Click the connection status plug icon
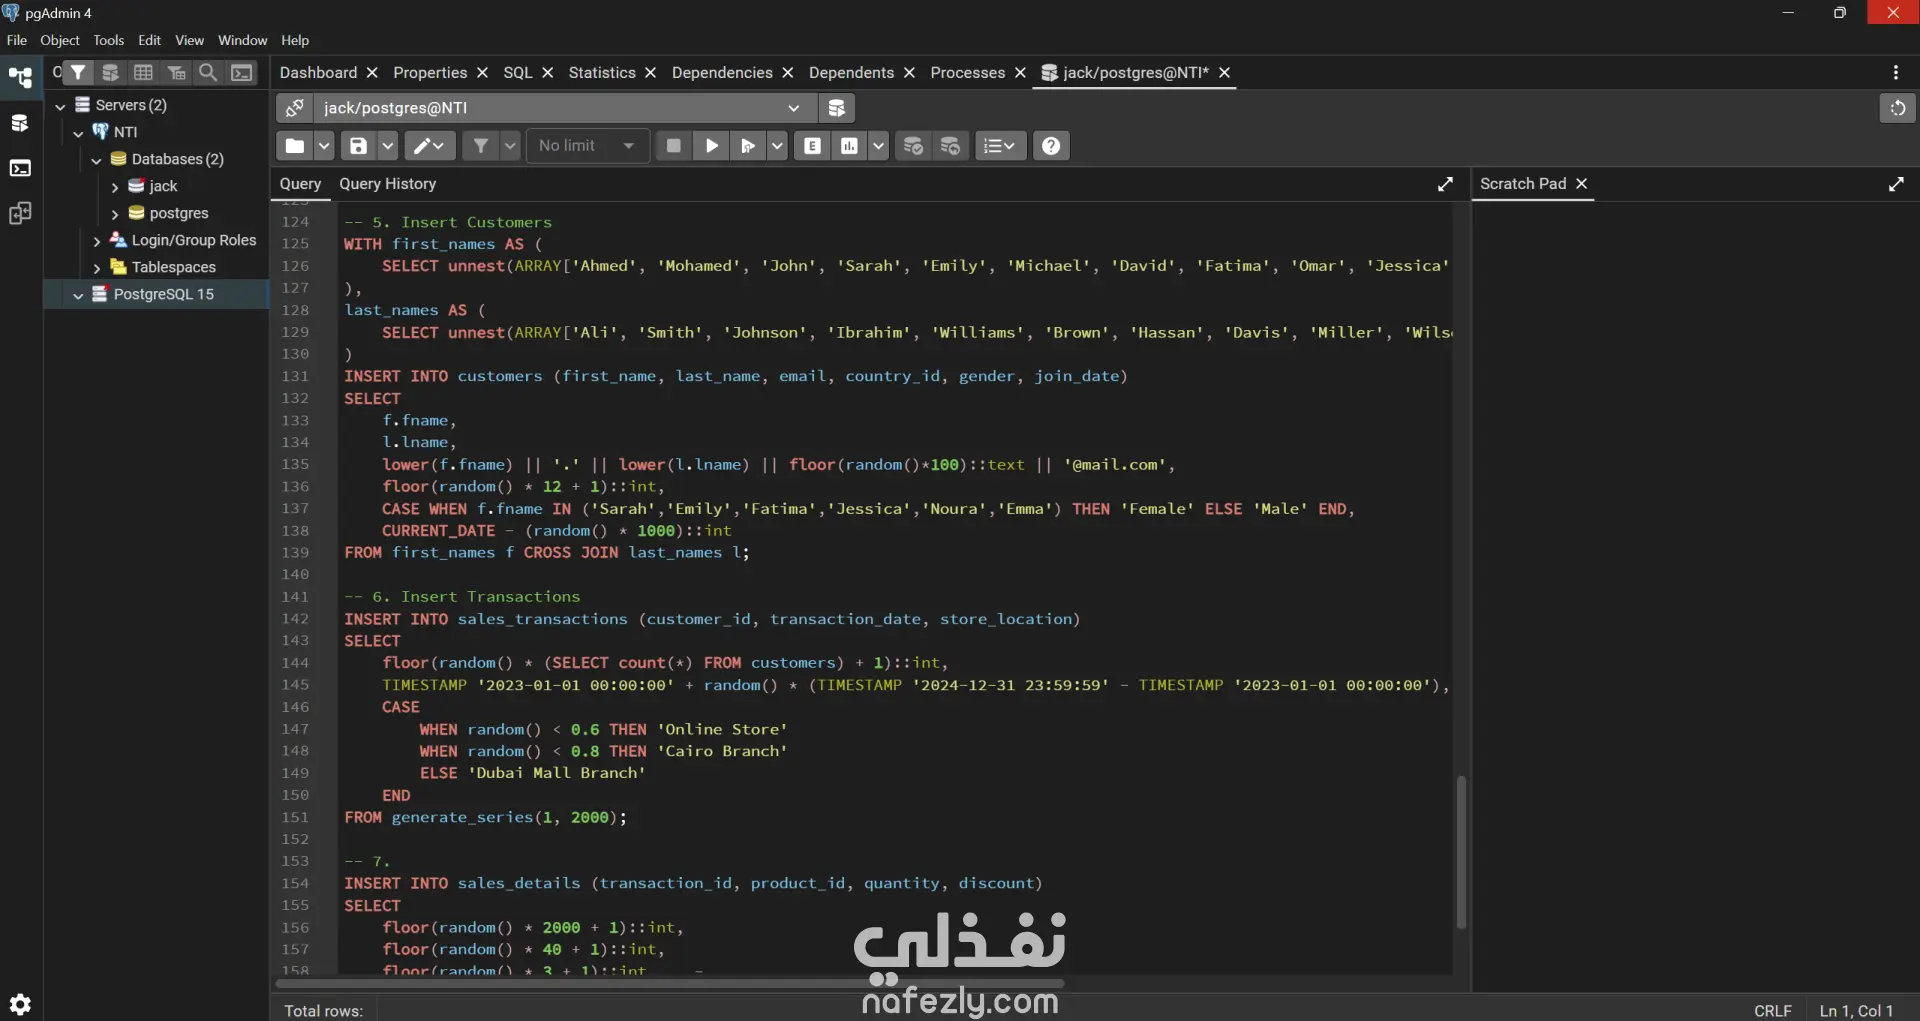 click(x=295, y=108)
